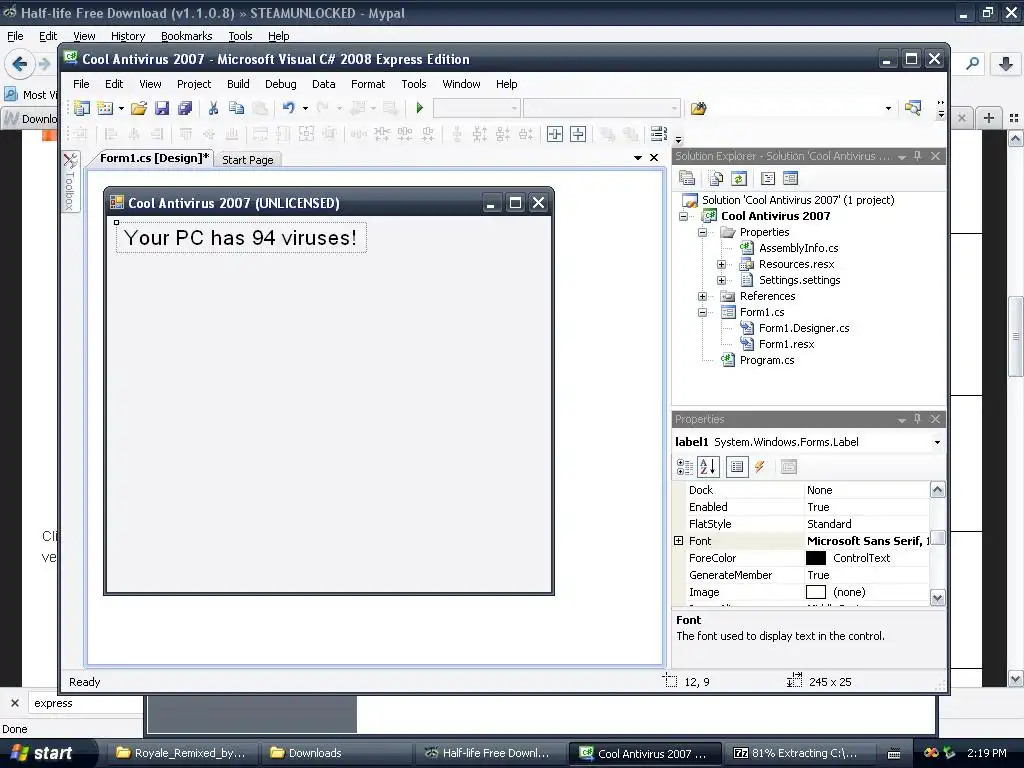1024x768 pixels.
Task: Click Show All Files in Solution Explorer
Action: coord(716,178)
